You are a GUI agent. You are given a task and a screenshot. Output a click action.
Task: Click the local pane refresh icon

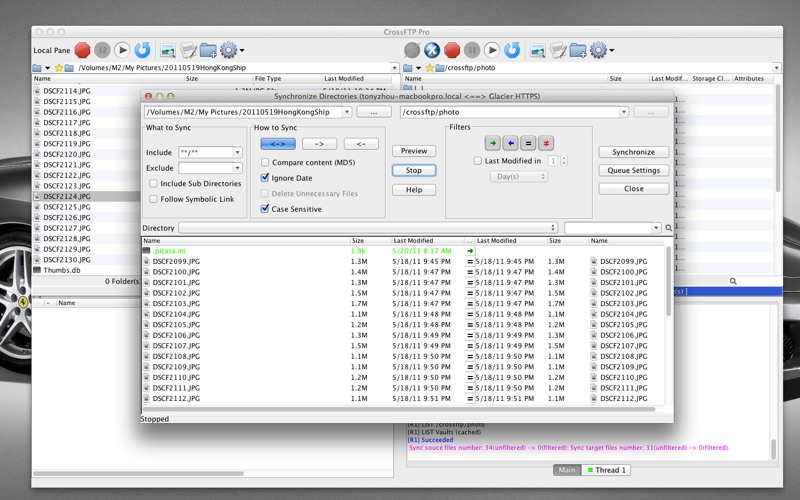[142, 49]
